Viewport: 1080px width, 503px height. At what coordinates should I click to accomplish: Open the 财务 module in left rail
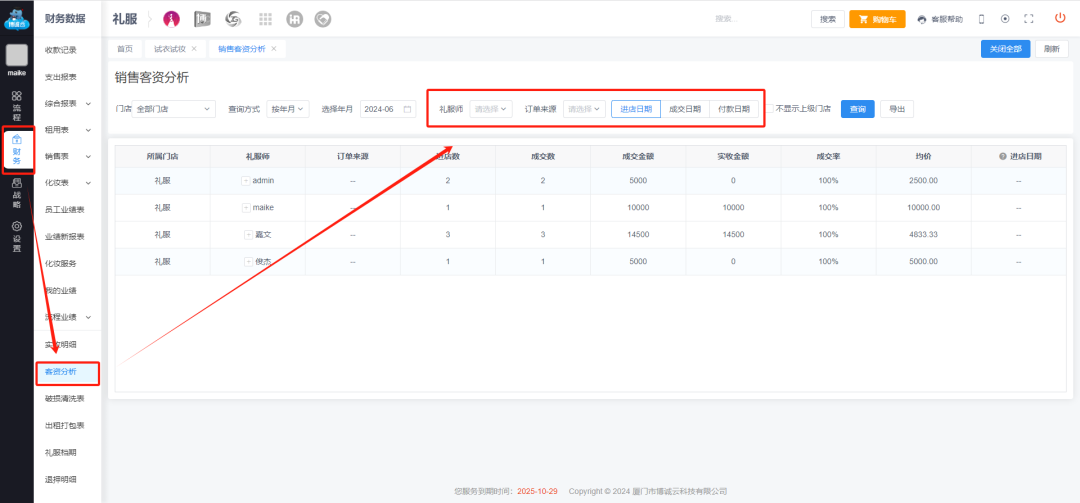17,150
